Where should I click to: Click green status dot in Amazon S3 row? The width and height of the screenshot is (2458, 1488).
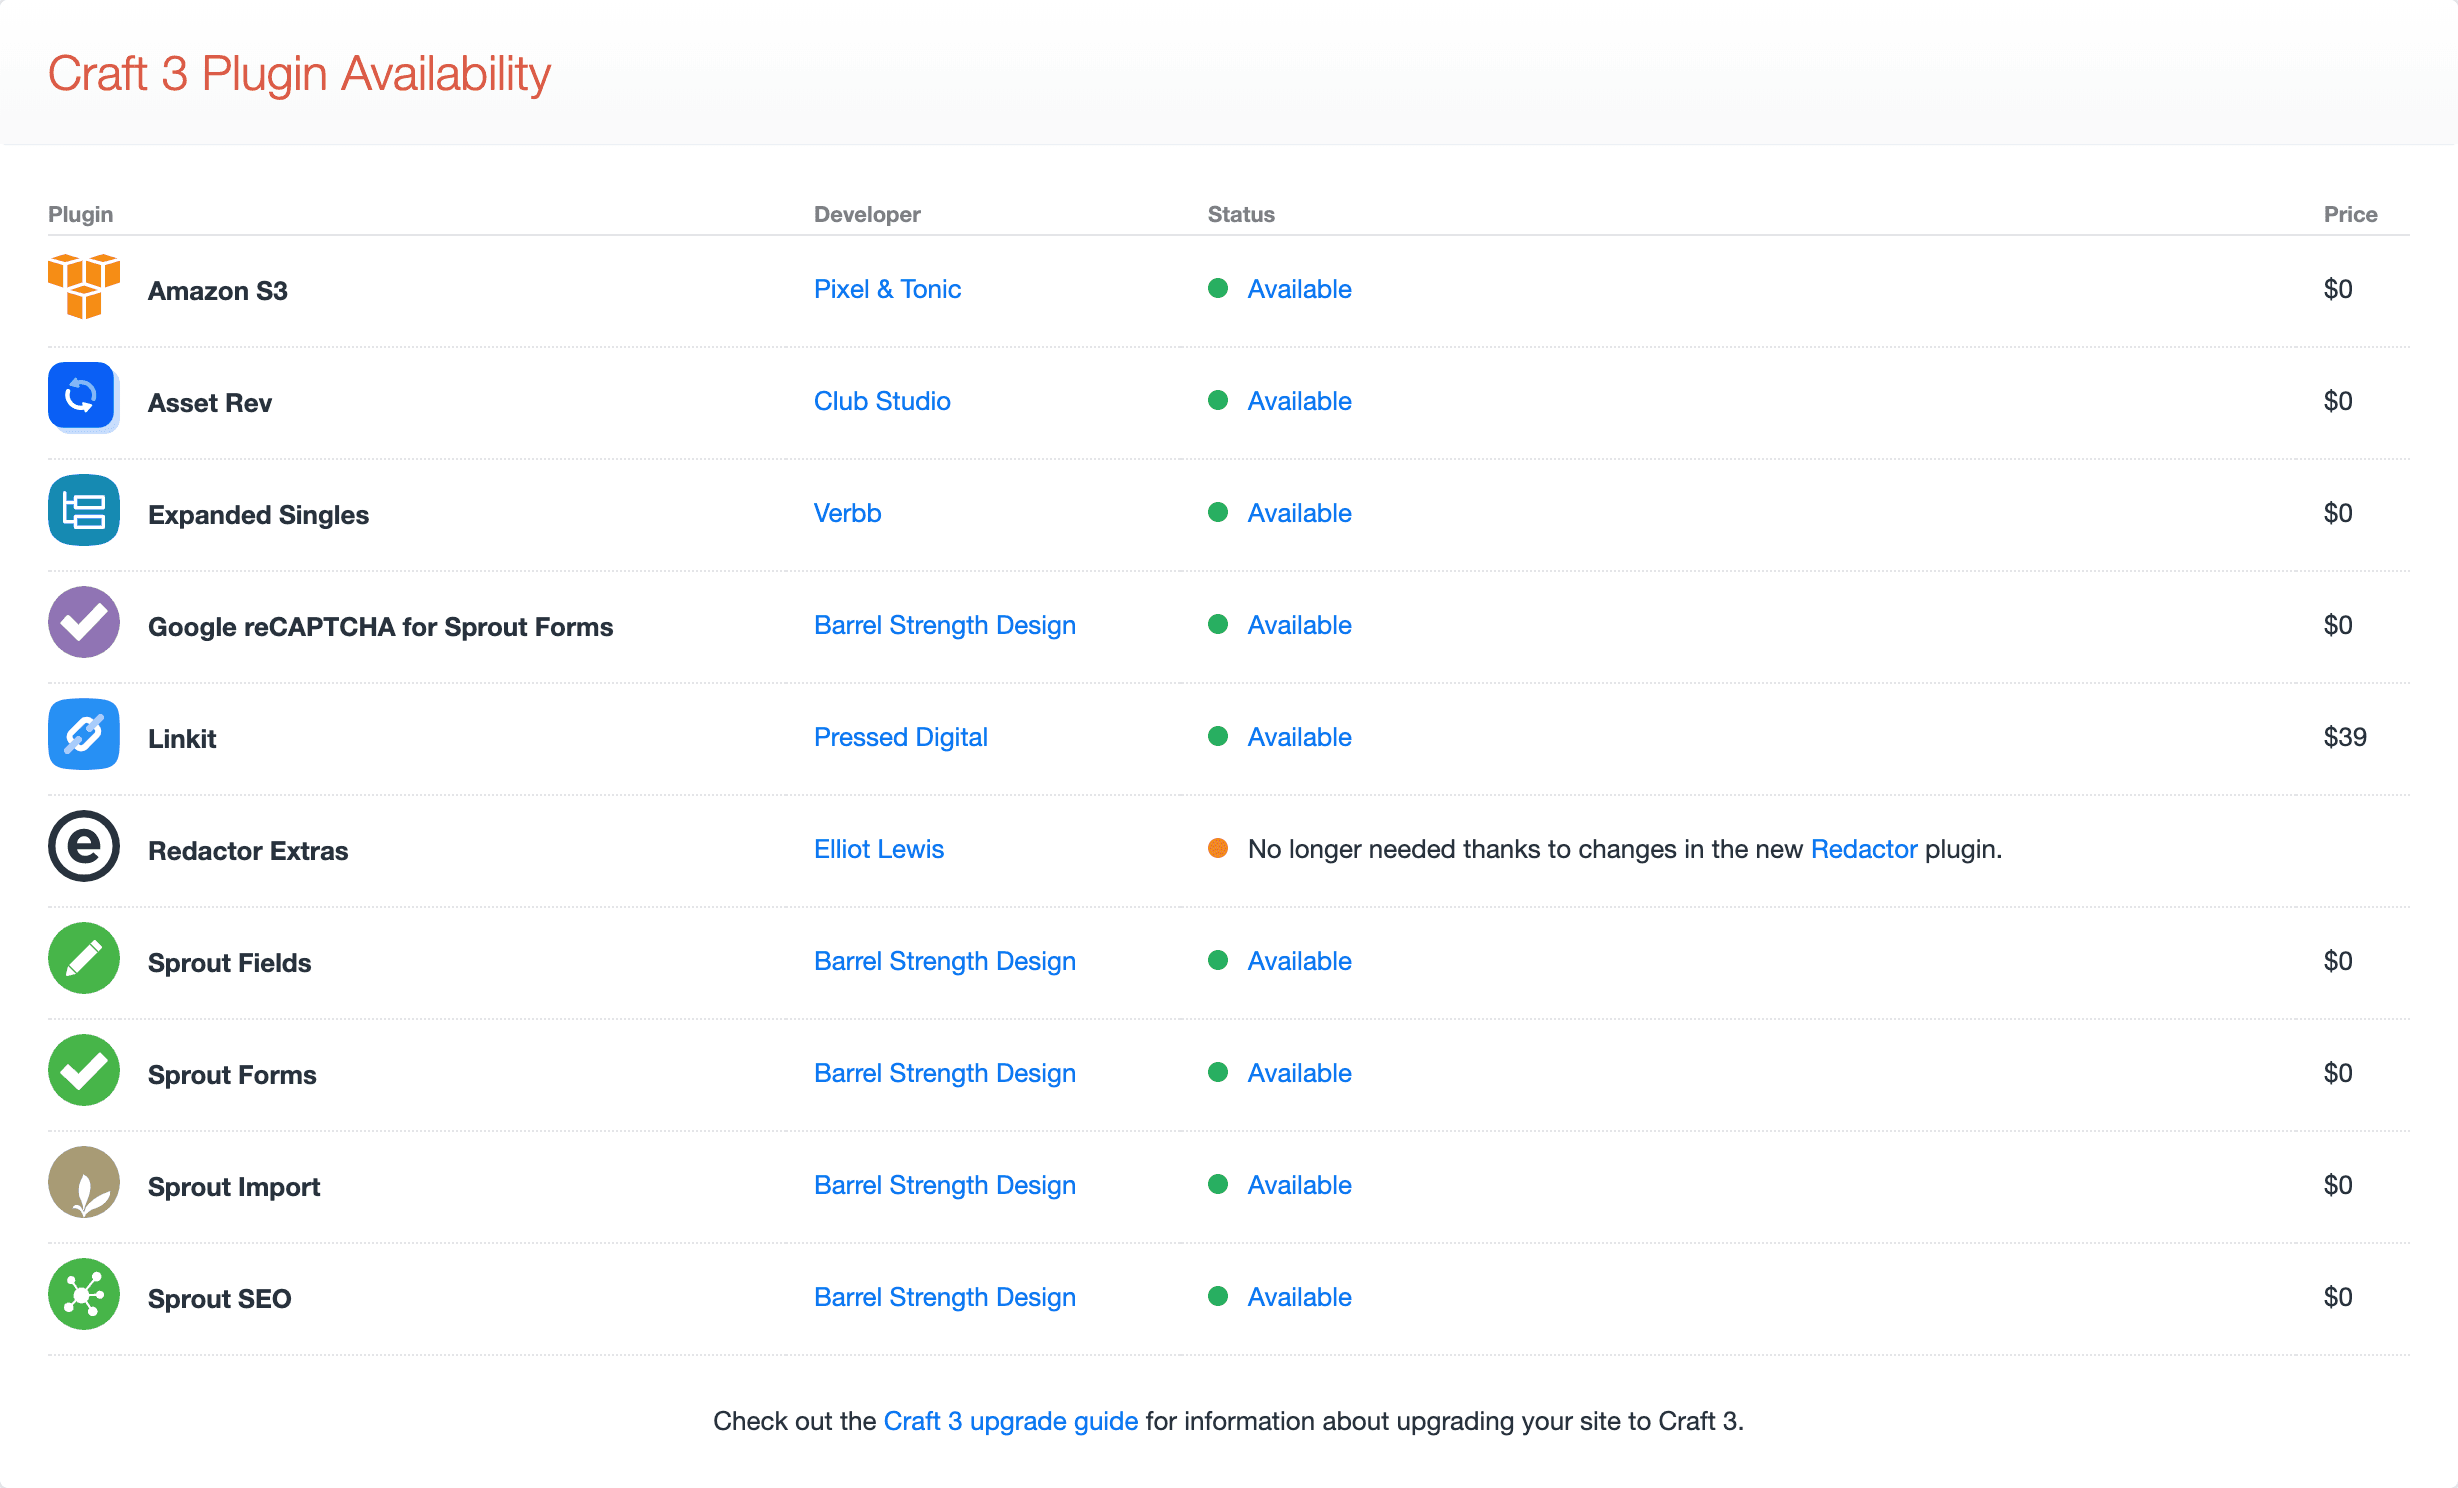[1218, 289]
